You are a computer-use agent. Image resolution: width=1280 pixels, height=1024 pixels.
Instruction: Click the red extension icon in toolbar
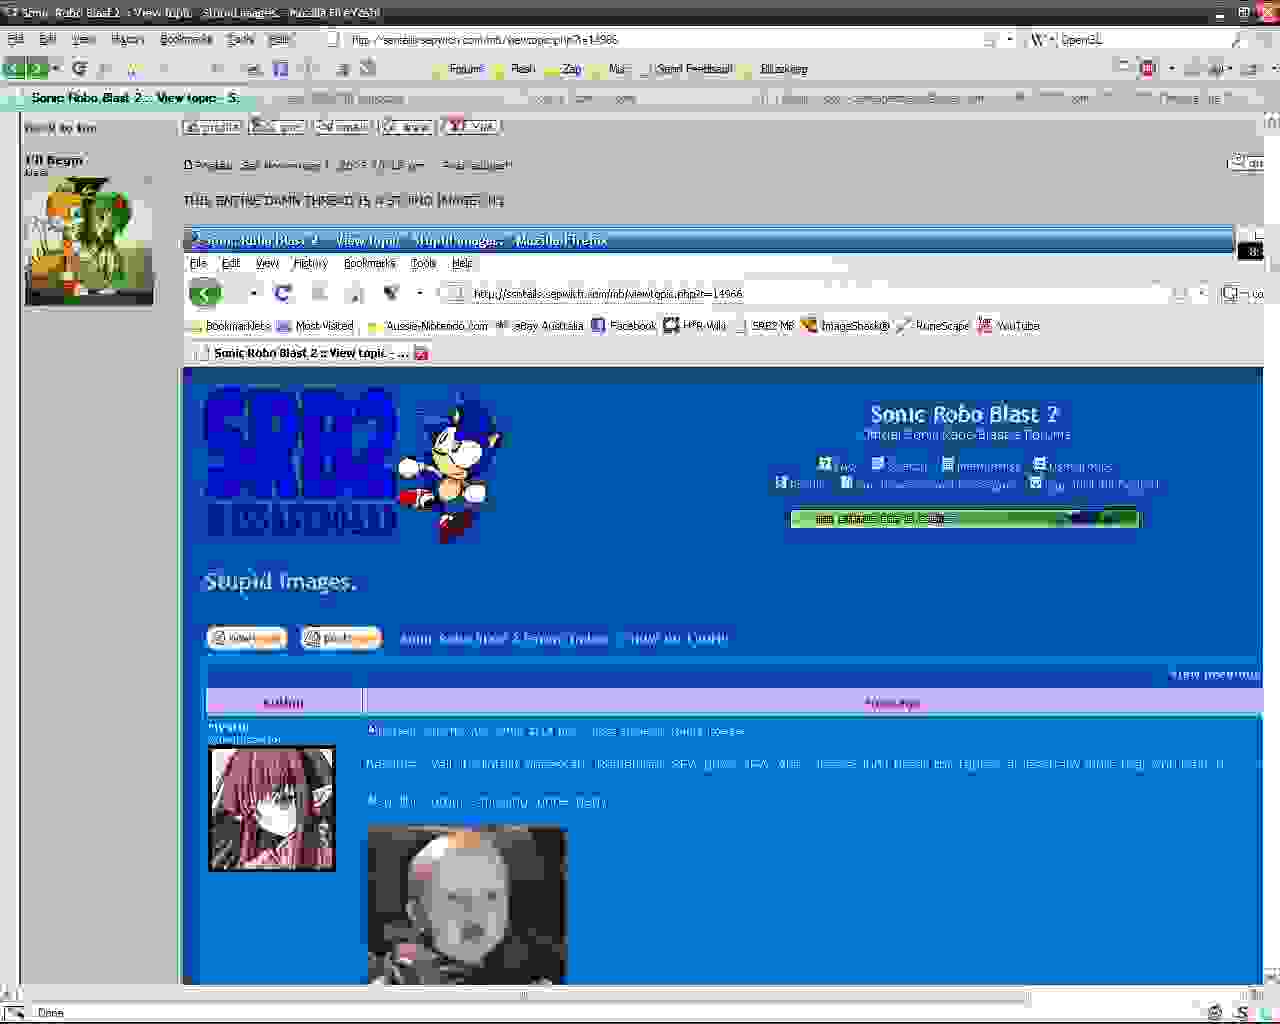(1147, 69)
